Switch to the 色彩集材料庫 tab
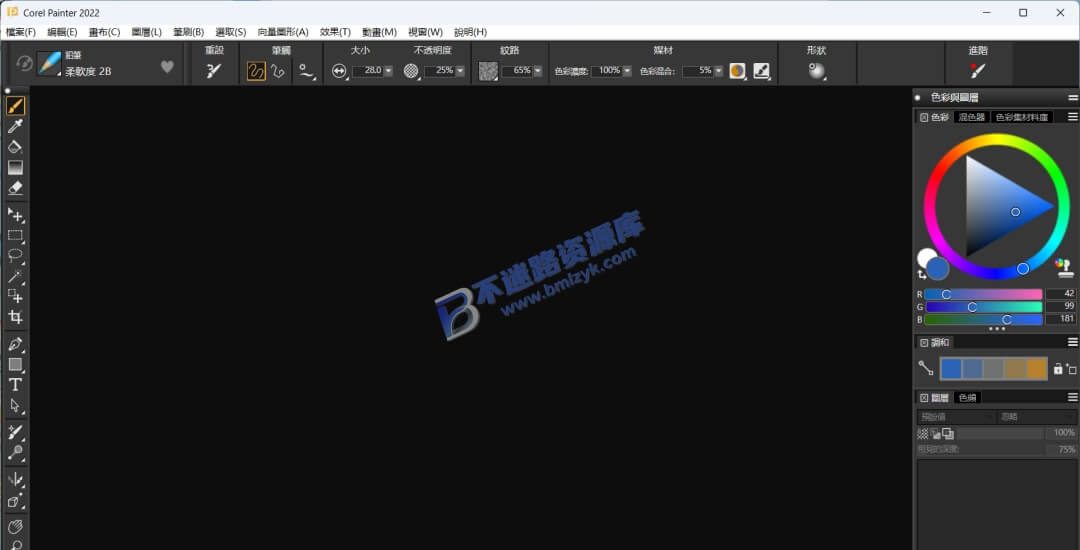Screen dimensions: 1080x550 coord(1021,117)
